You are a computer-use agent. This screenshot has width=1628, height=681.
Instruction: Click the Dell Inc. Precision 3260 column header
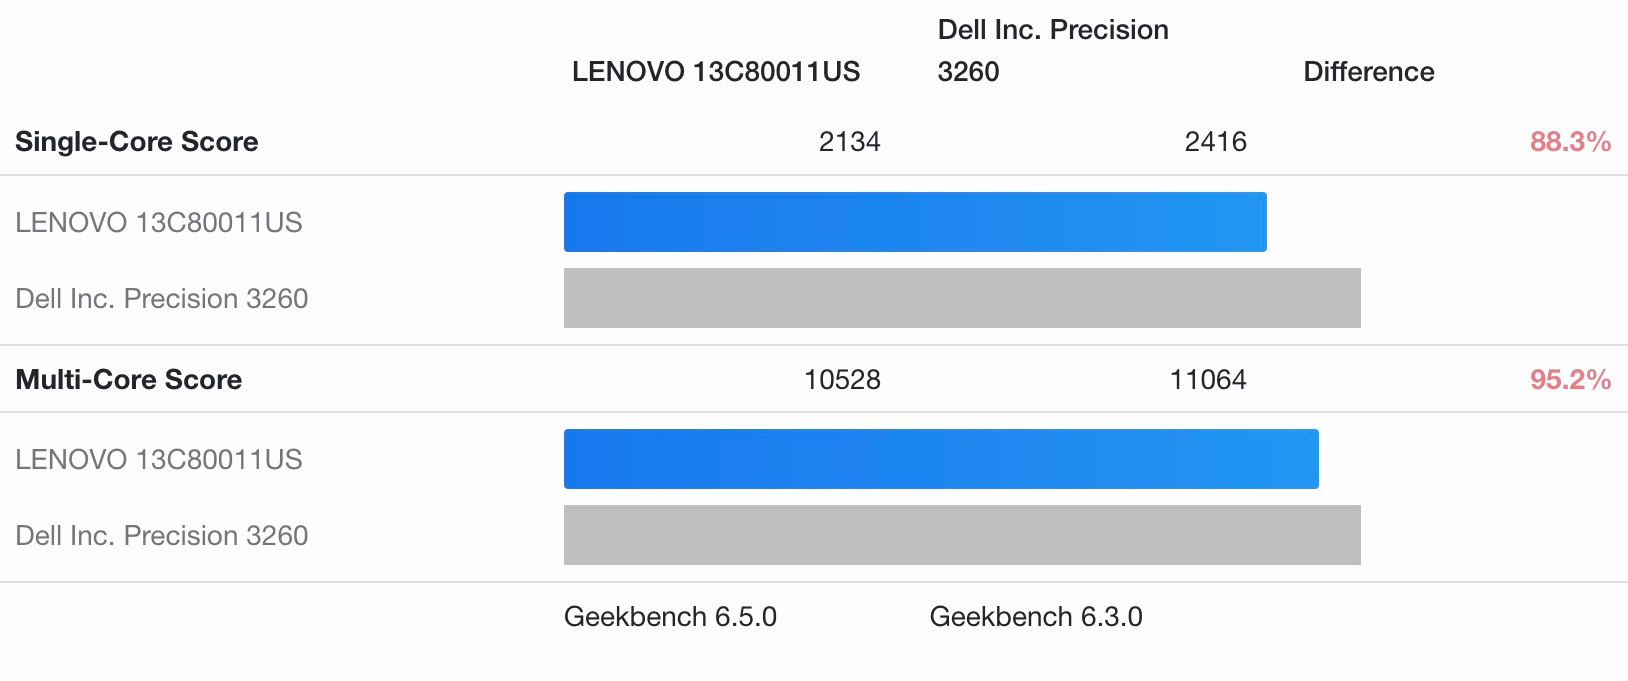tap(1052, 51)
